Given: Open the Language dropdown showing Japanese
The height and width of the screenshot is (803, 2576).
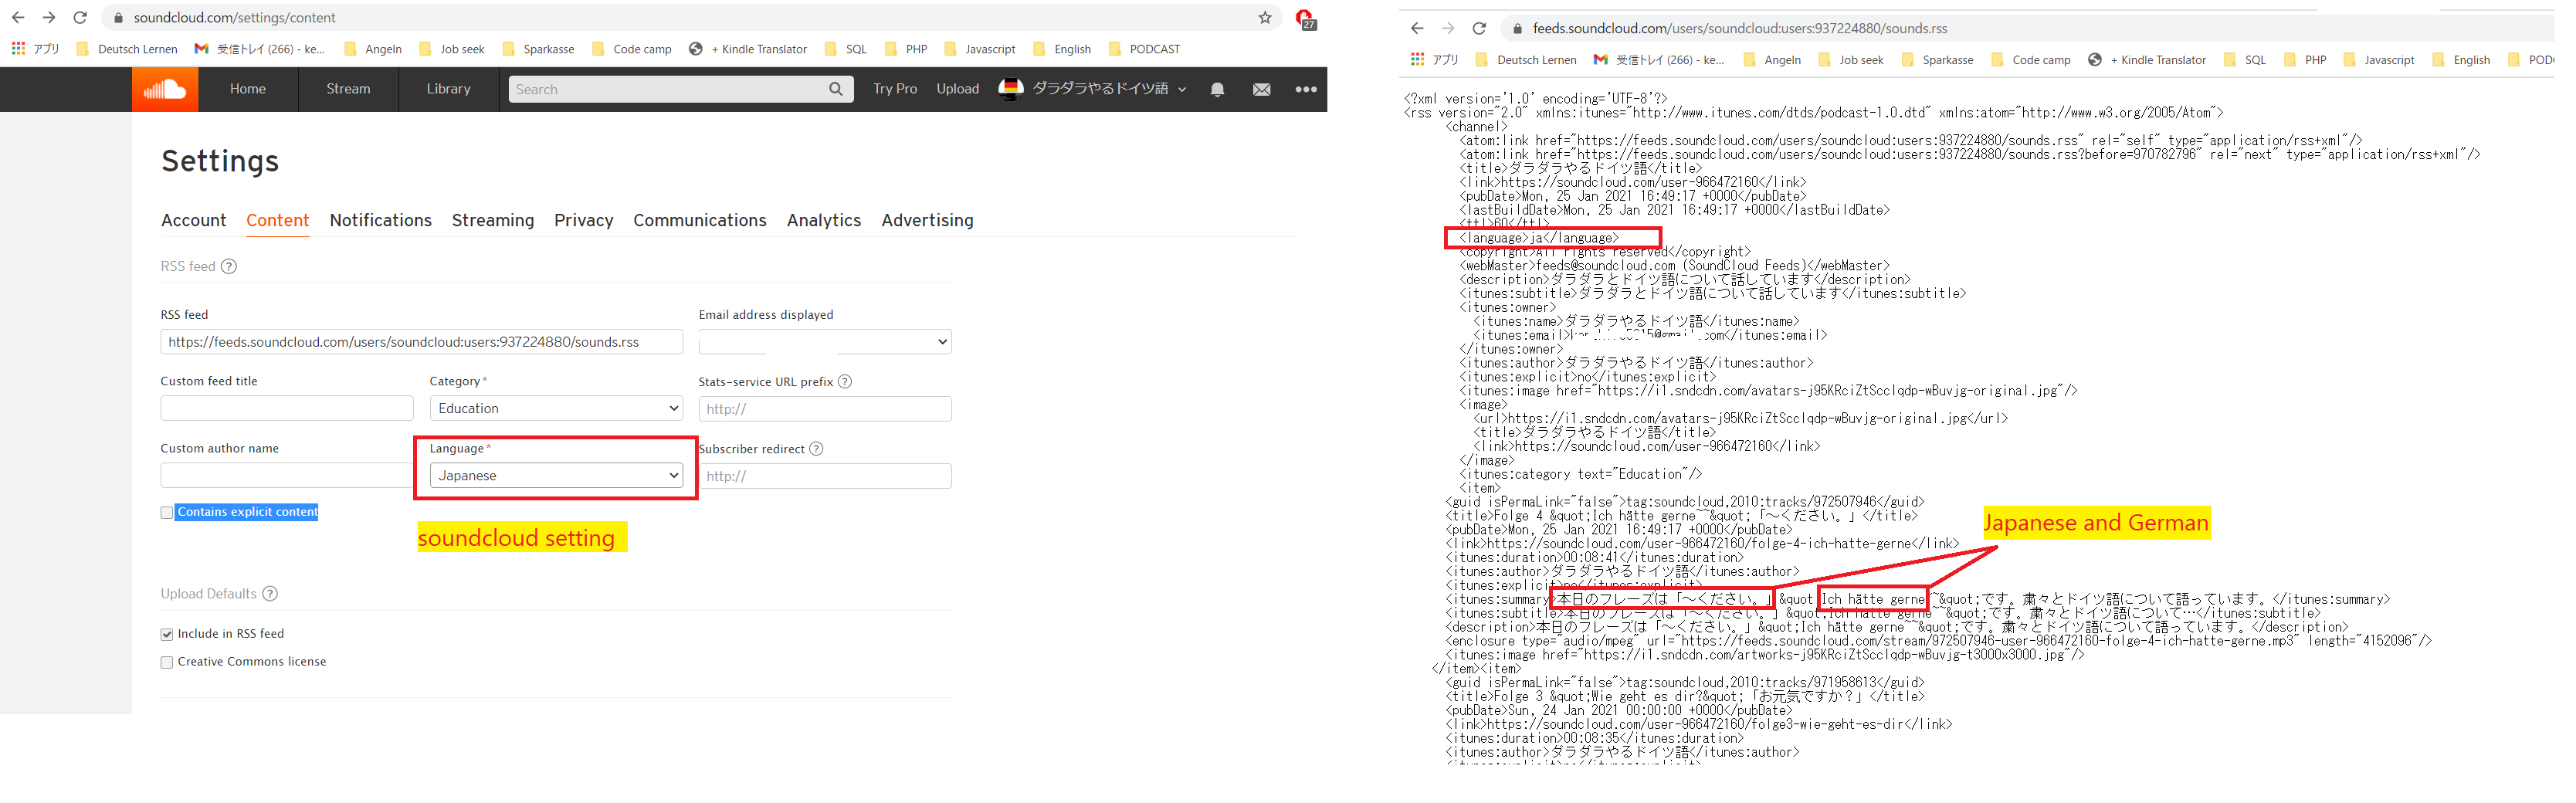Looking at the screenshot, I should point(557,475).
